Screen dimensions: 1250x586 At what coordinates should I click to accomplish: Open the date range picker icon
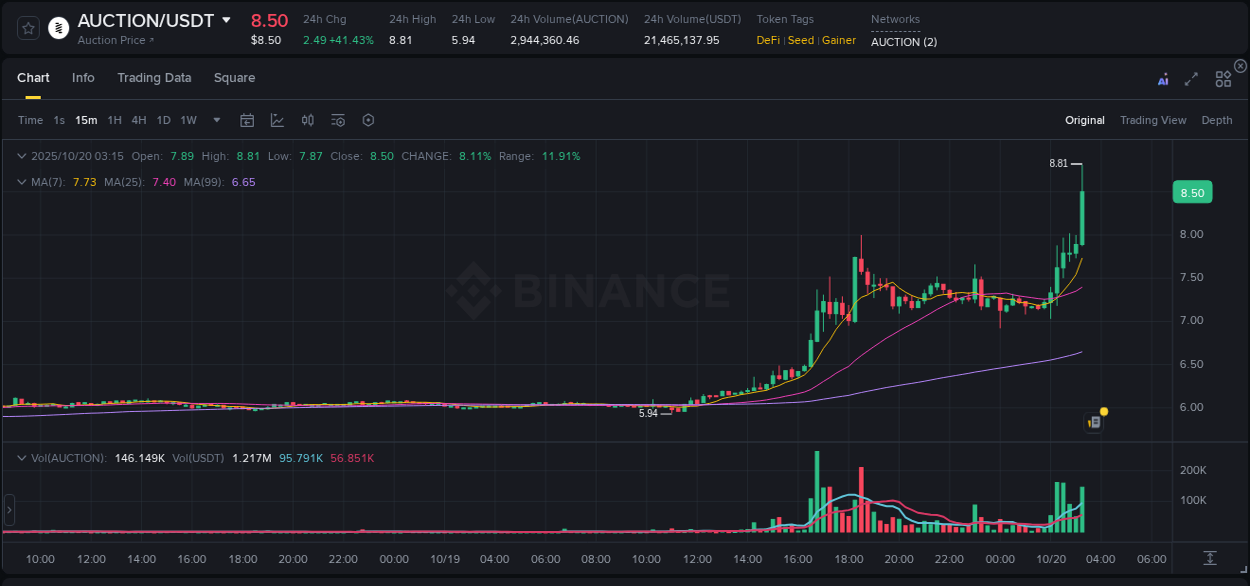pos(247,120)
